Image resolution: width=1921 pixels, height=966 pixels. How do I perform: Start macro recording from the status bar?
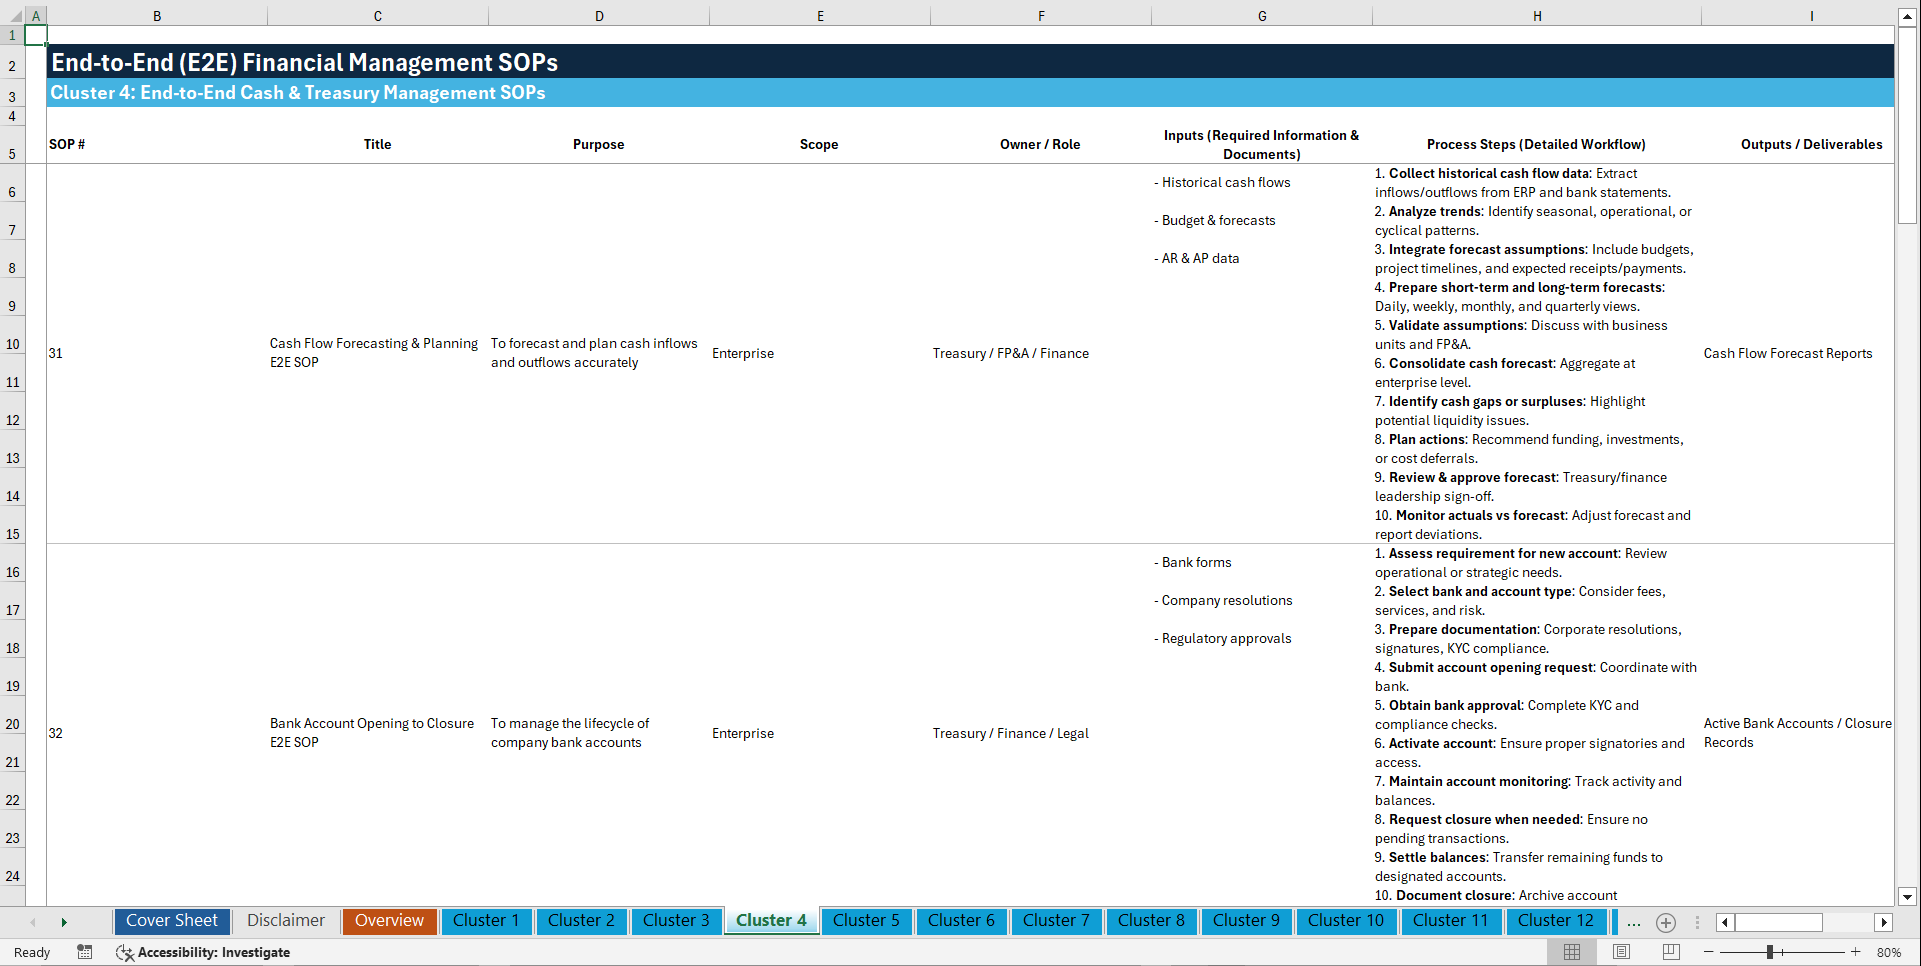coord(85,952)
